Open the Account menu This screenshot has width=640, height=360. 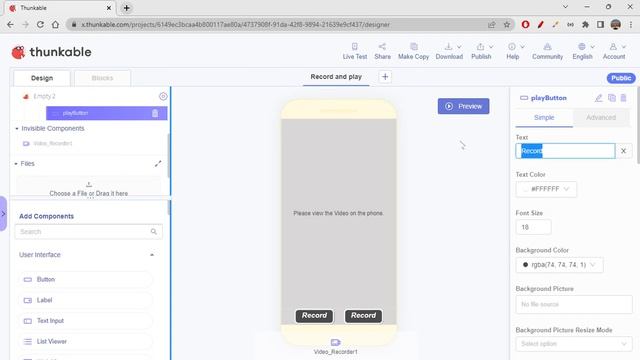(614, 51)
